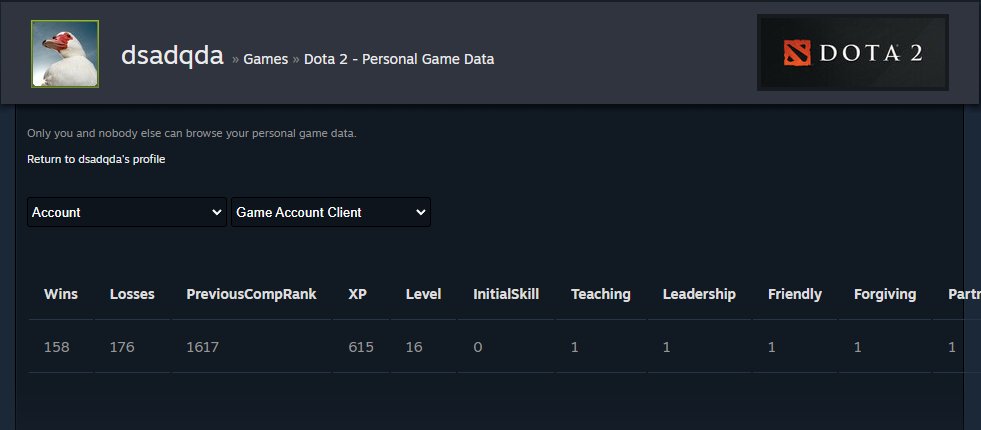Click the Leadership value 1
This screenshot has height=430, width=981.
click(x=667, y=347)
